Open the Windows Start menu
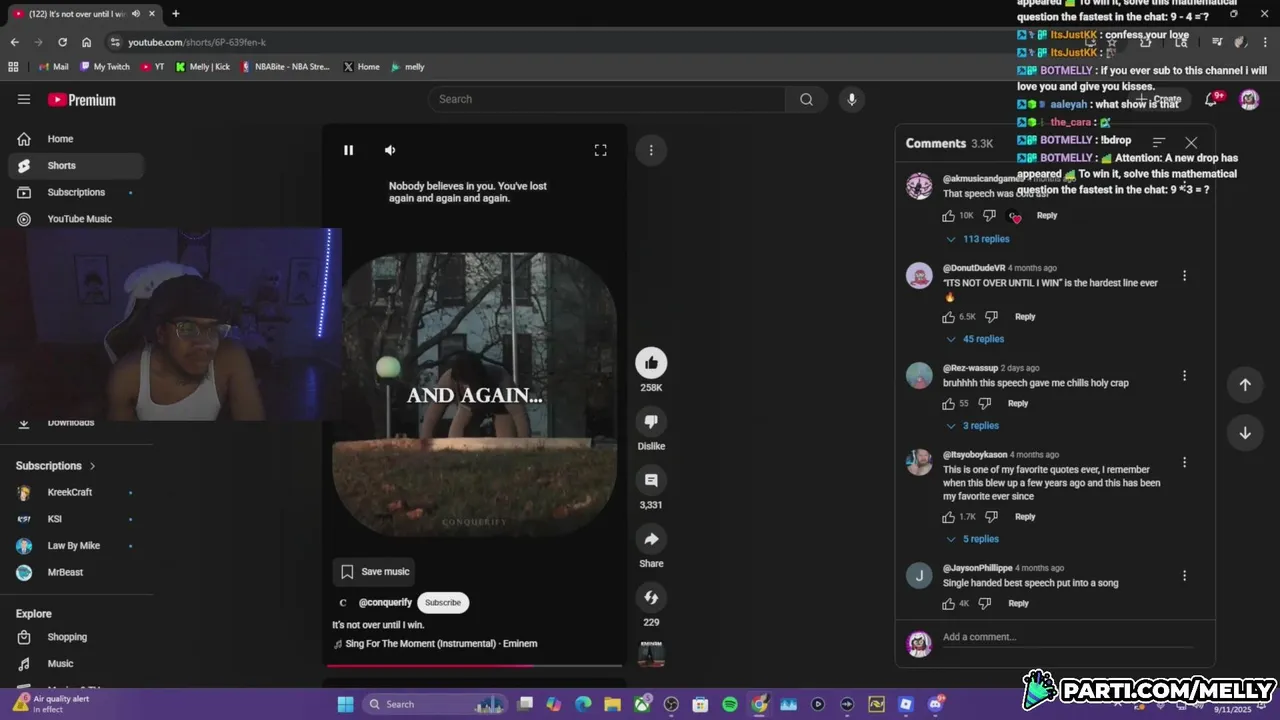 click(x=345, y=704)
